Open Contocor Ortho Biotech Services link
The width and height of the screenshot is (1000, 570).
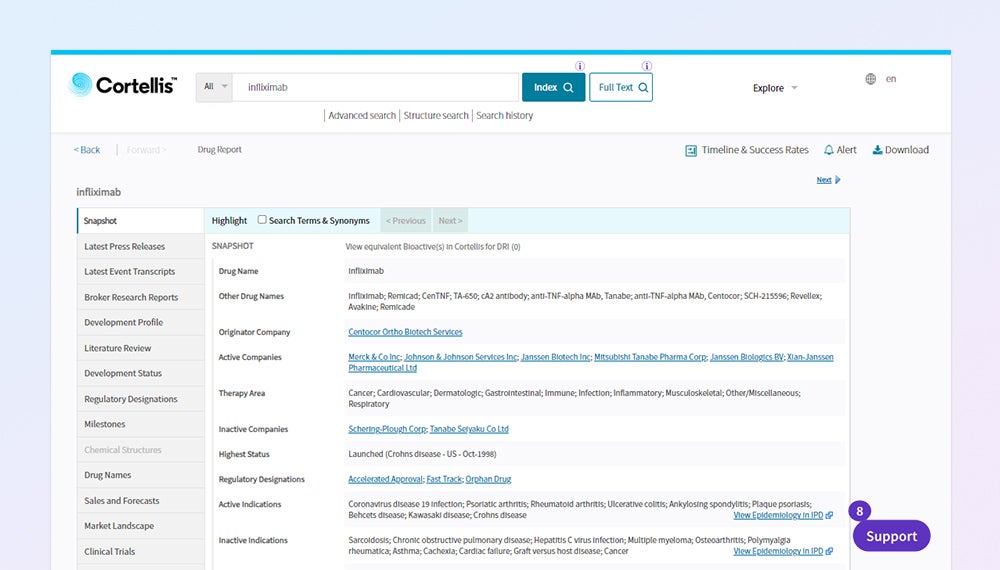click(405, 332)
